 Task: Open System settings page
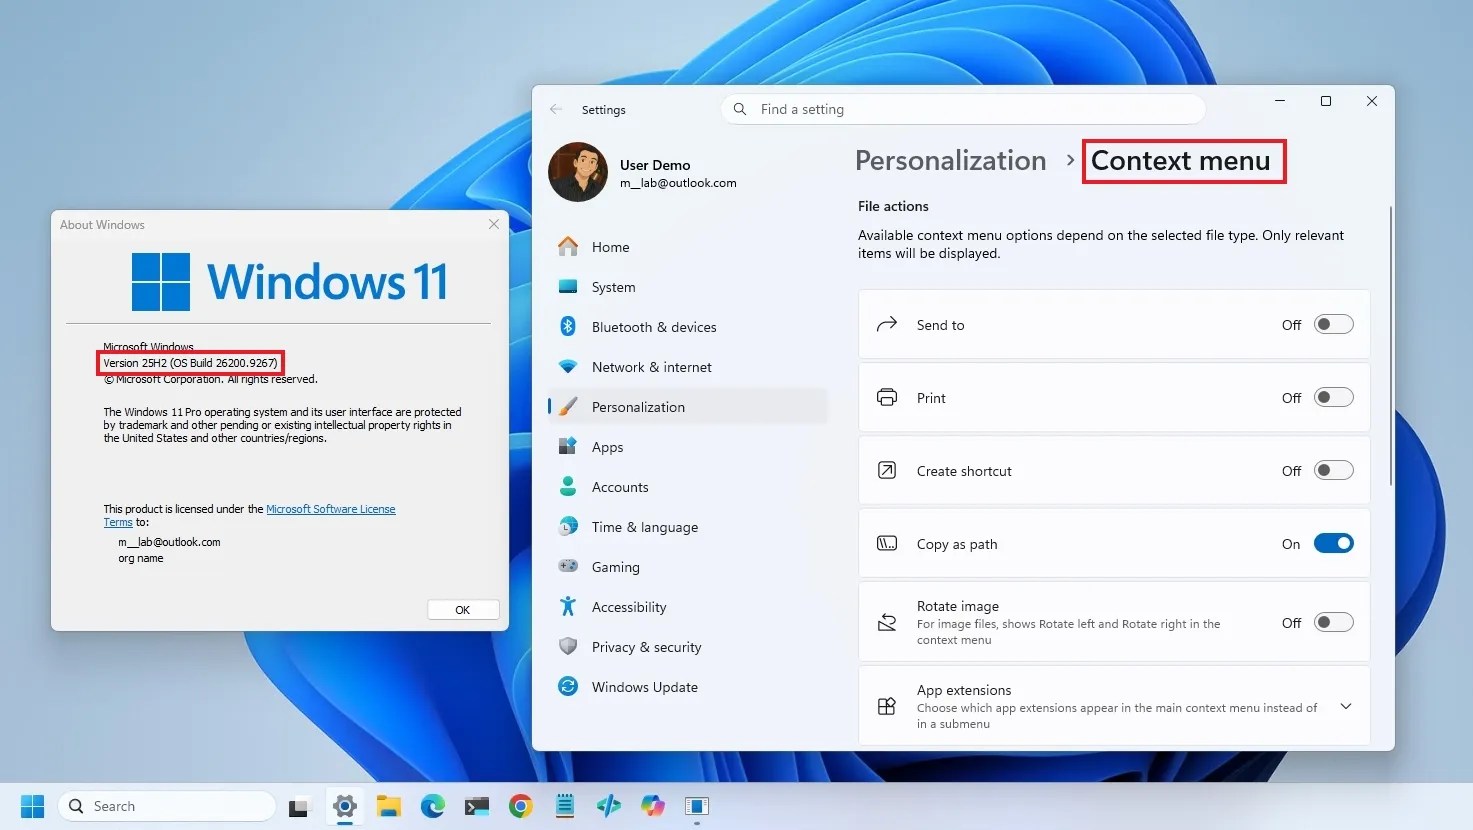688,287
